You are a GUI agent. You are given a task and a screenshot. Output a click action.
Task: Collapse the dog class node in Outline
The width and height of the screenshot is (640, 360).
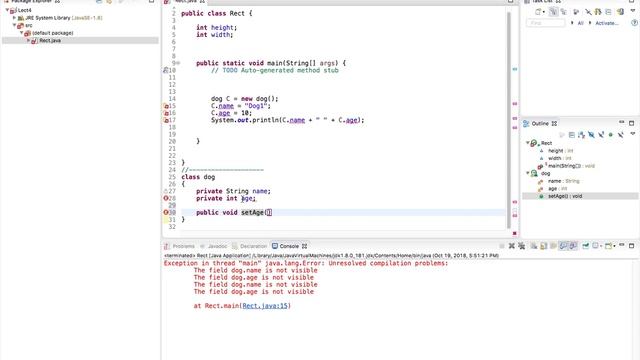click(527, 173)
